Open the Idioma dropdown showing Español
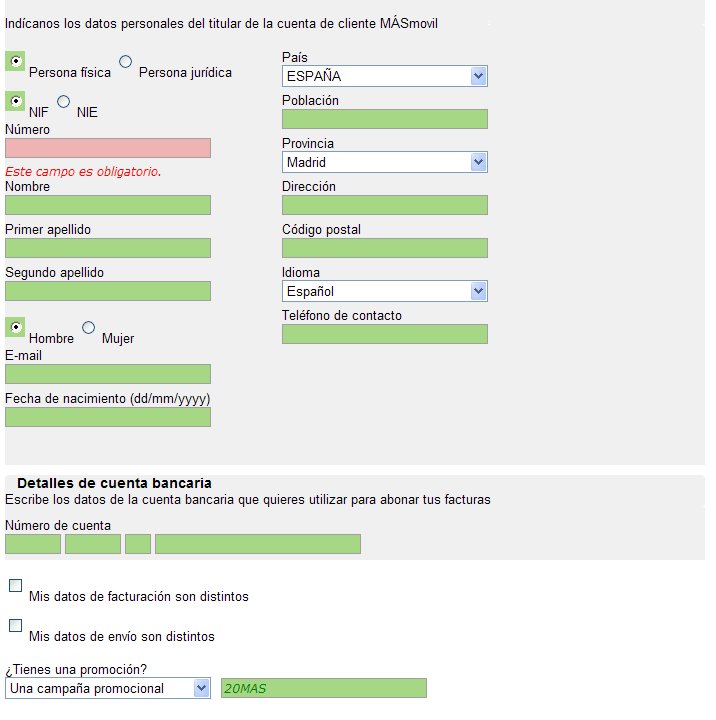Viewport: 716px width, 720px height. tap(384, 291)
